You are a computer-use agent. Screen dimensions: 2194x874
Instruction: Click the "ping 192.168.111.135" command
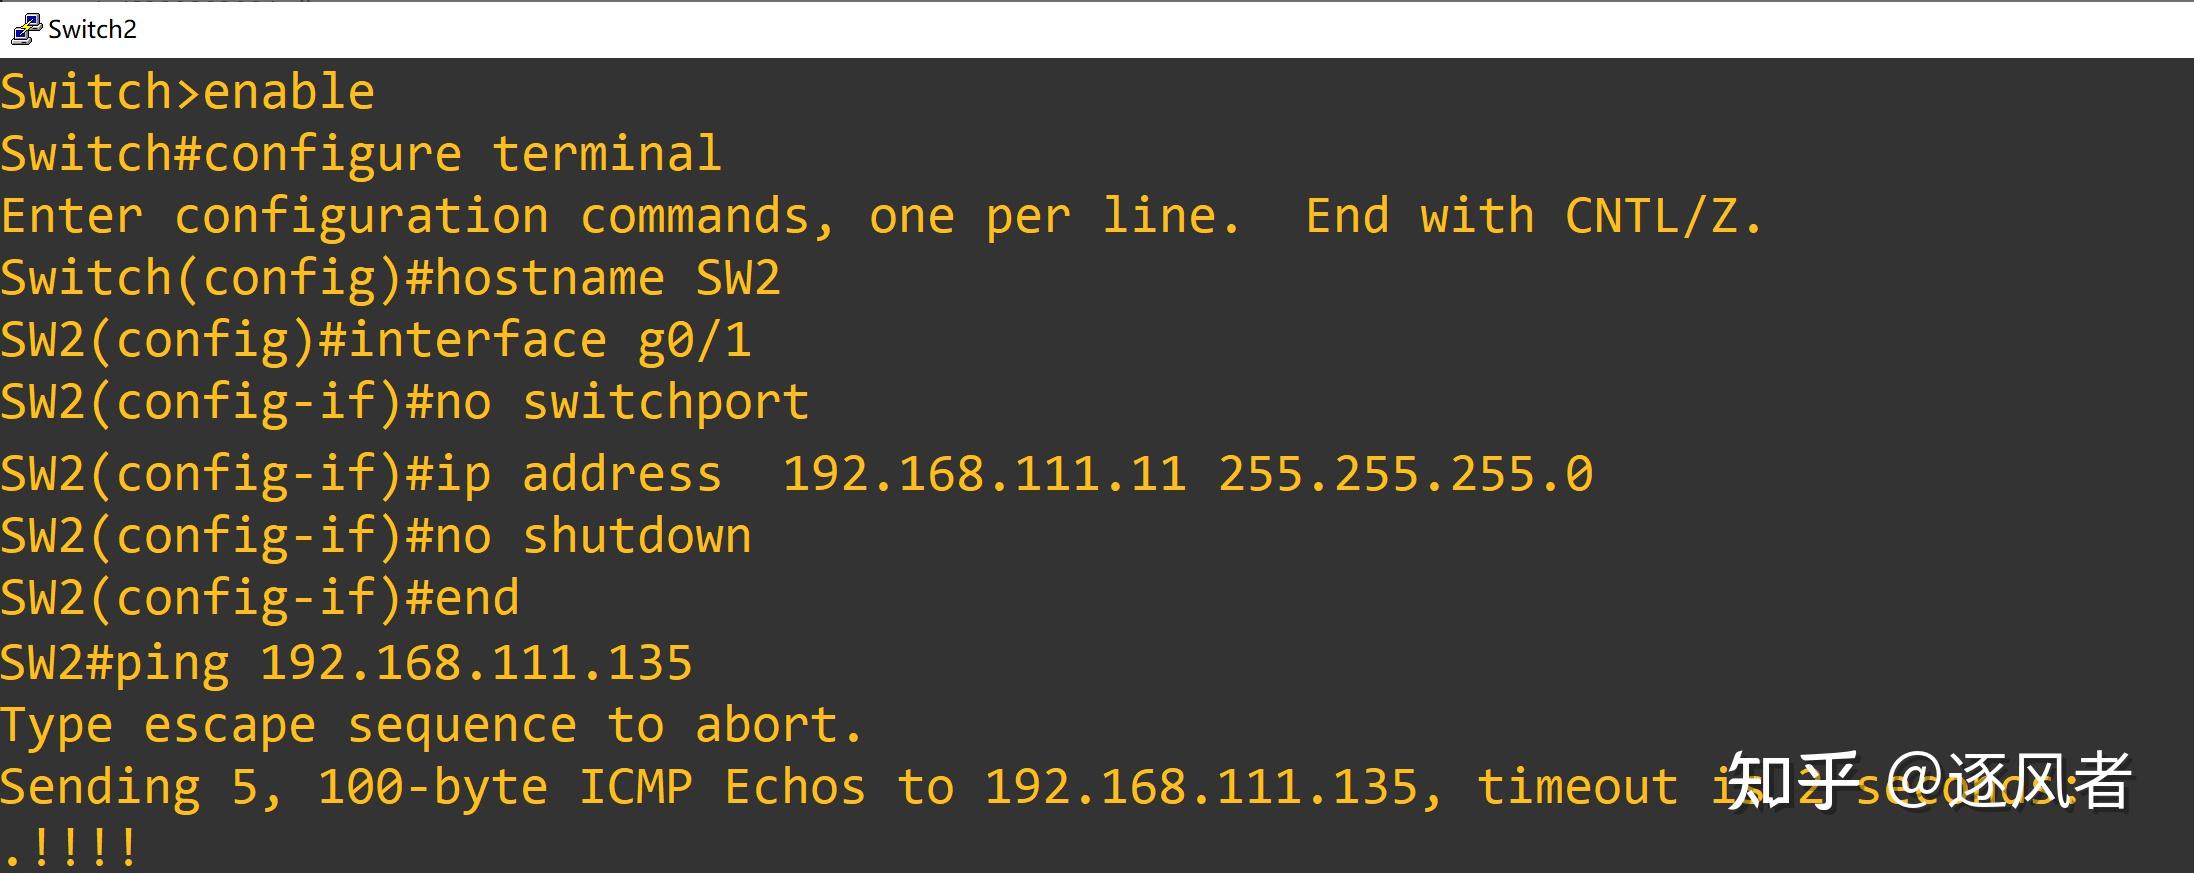click(x=403, y=663)
